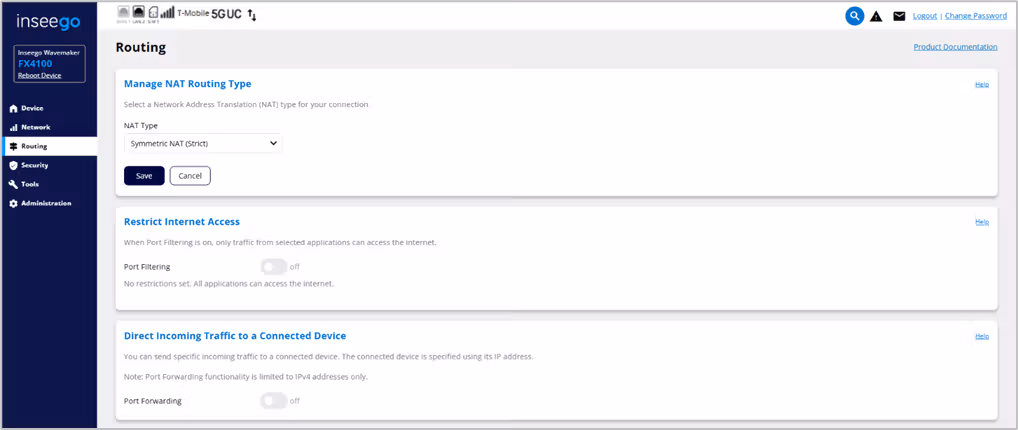The width and height of the screenshot is (1018, 430).
Task: Open Help for Restrict Internet Access
Action: click(981, 221)
